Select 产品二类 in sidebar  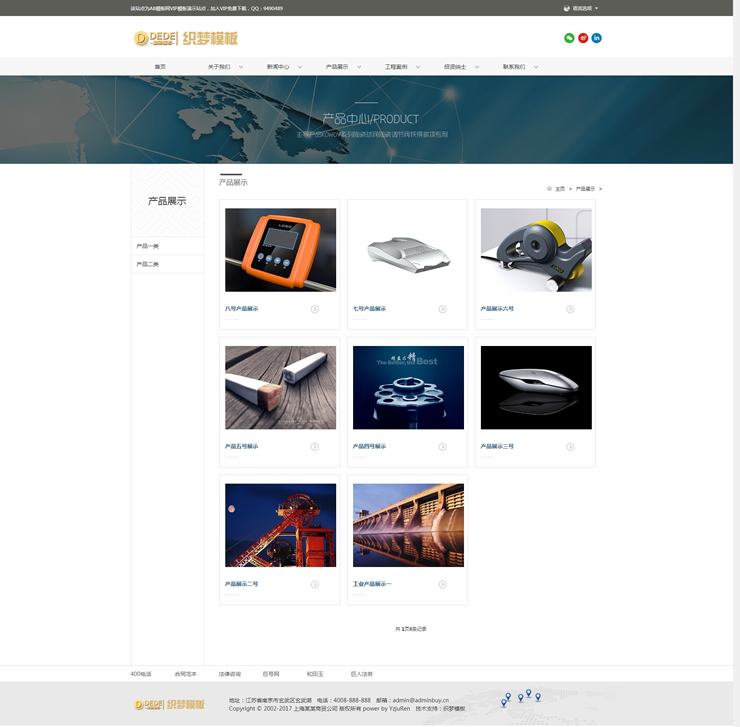click(148, 264)
